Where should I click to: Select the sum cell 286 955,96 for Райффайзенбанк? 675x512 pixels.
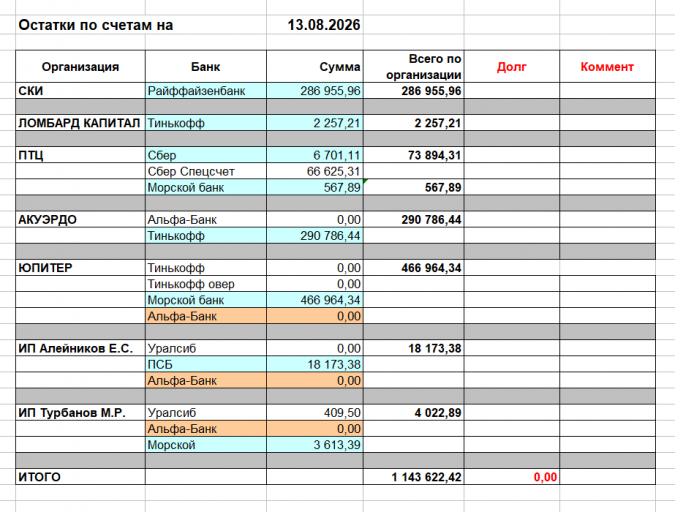coord(315,91)
